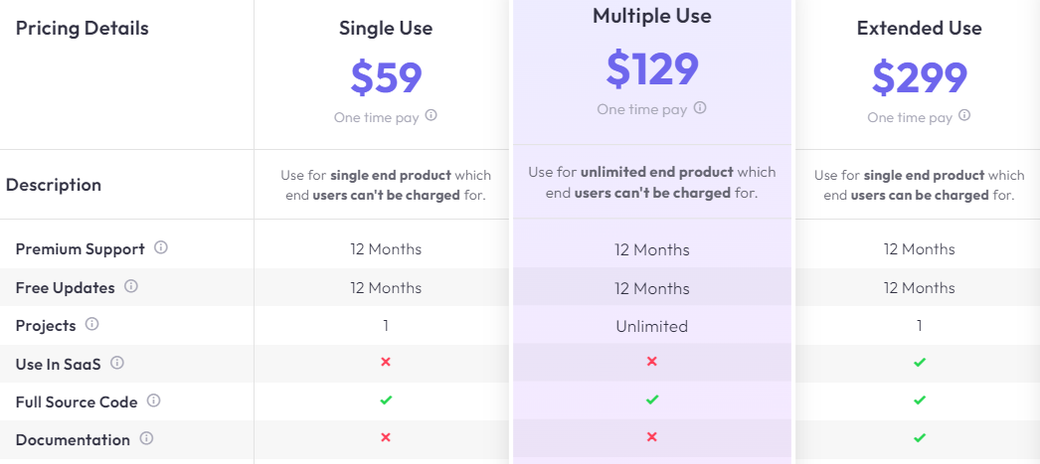Click info icon next to Full Source Code
Viewport: 1040px width, 464px height.
[x=154, y=400]
